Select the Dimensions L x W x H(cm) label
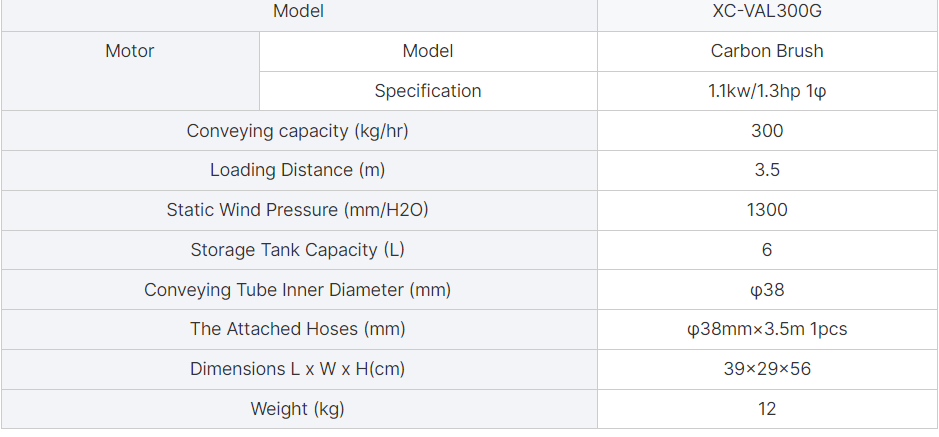The height and width of the screenshot is (437, 939). 298,369
